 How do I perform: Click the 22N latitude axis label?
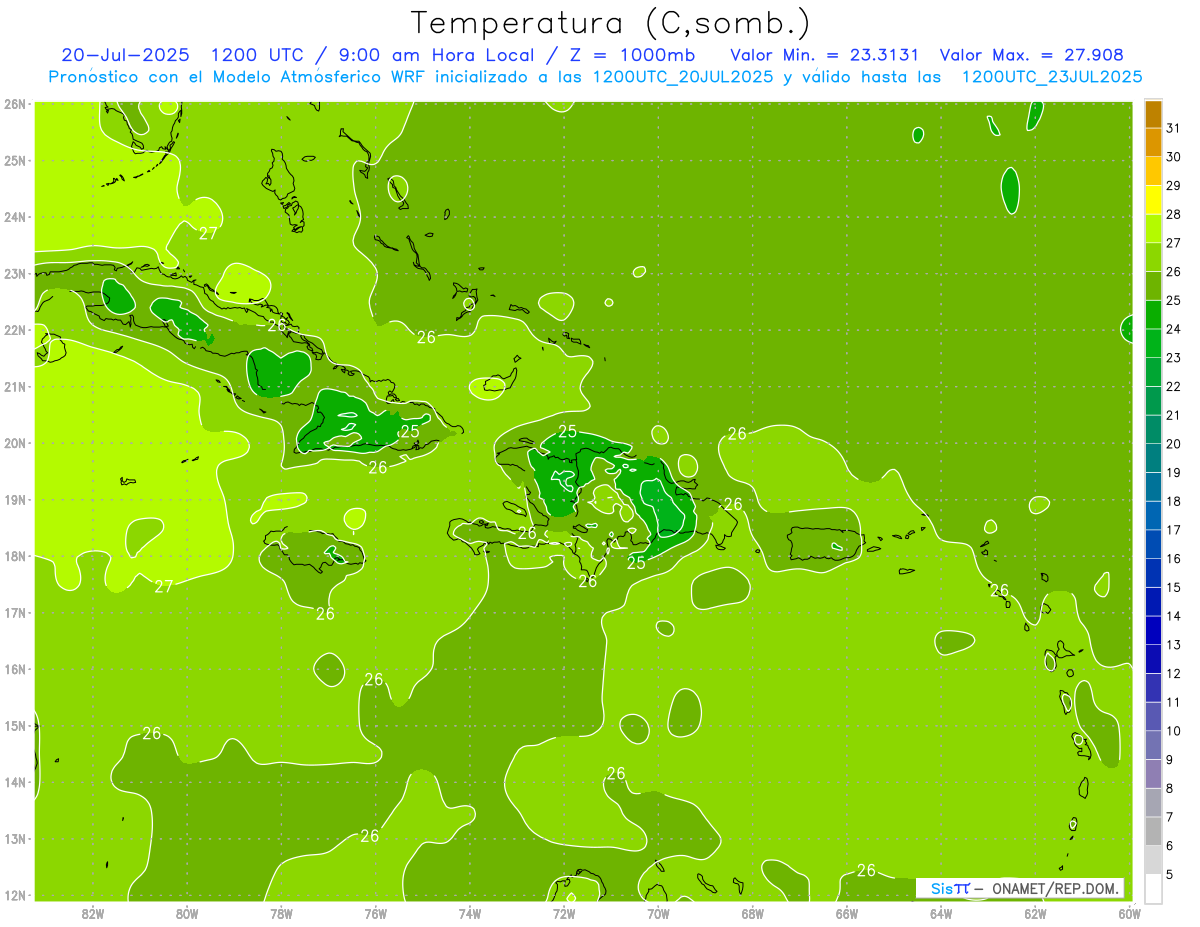click(14, 330)
